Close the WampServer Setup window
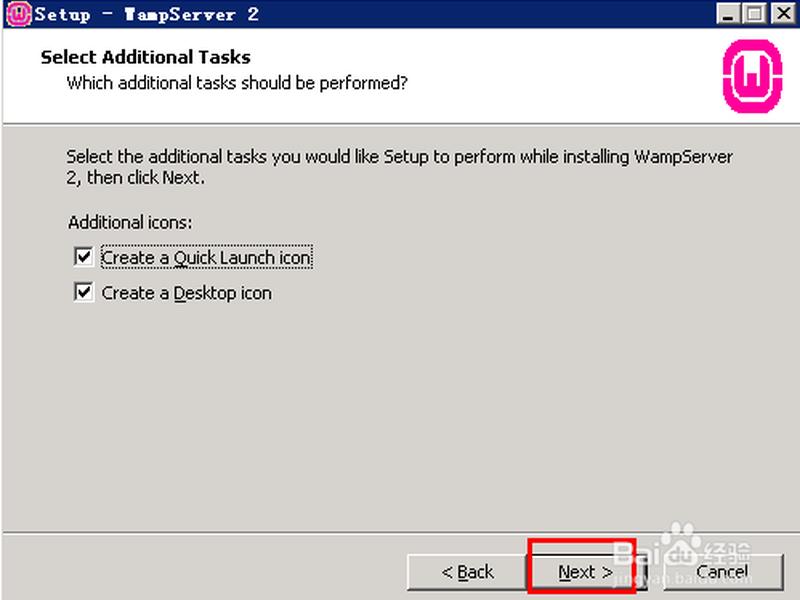 click(x=783, y=13)
